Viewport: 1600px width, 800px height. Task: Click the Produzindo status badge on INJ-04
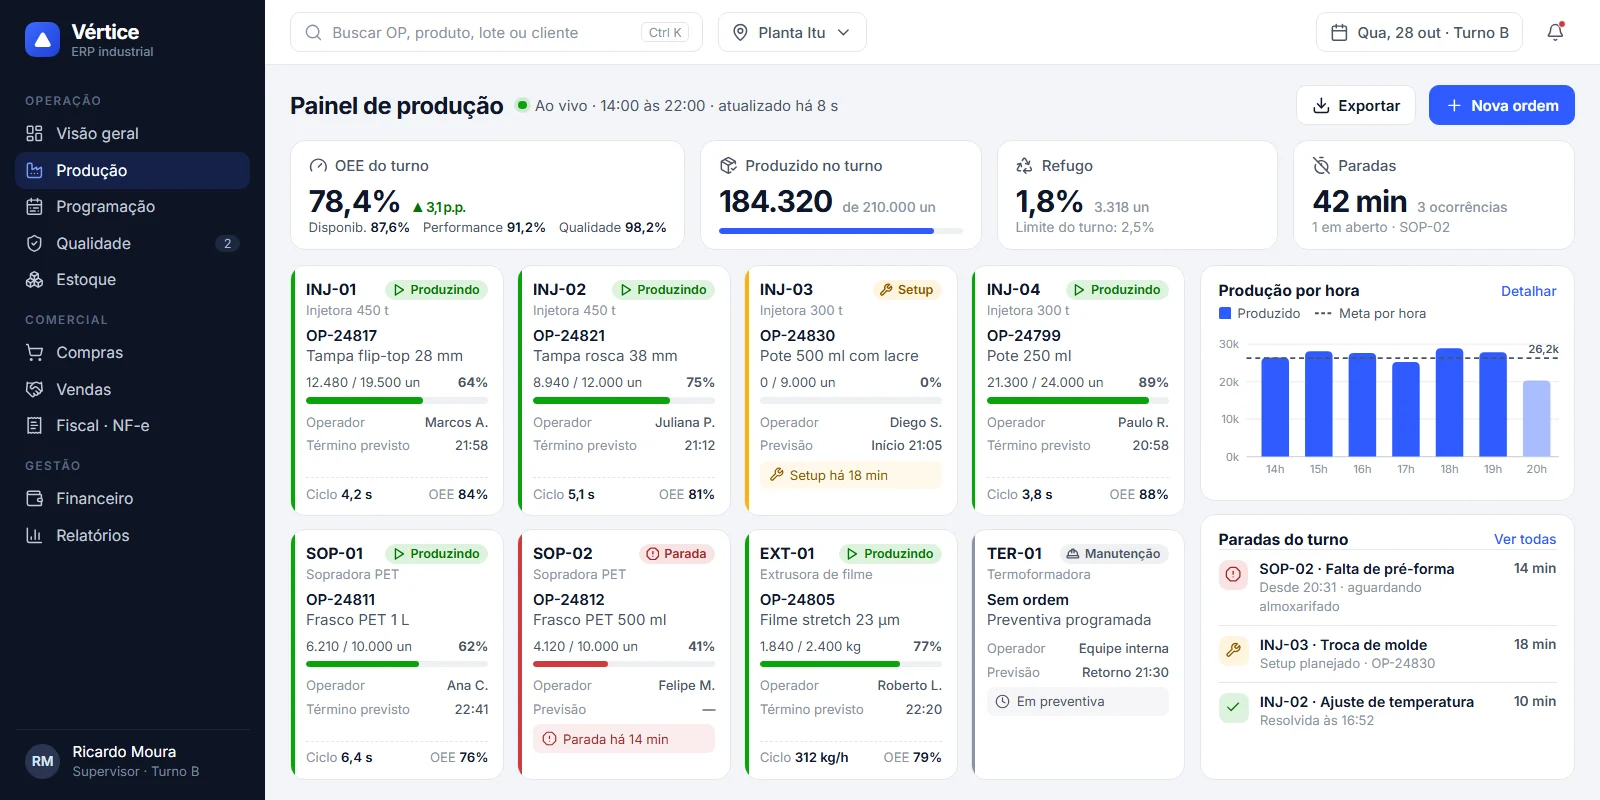coord(1117,290)
